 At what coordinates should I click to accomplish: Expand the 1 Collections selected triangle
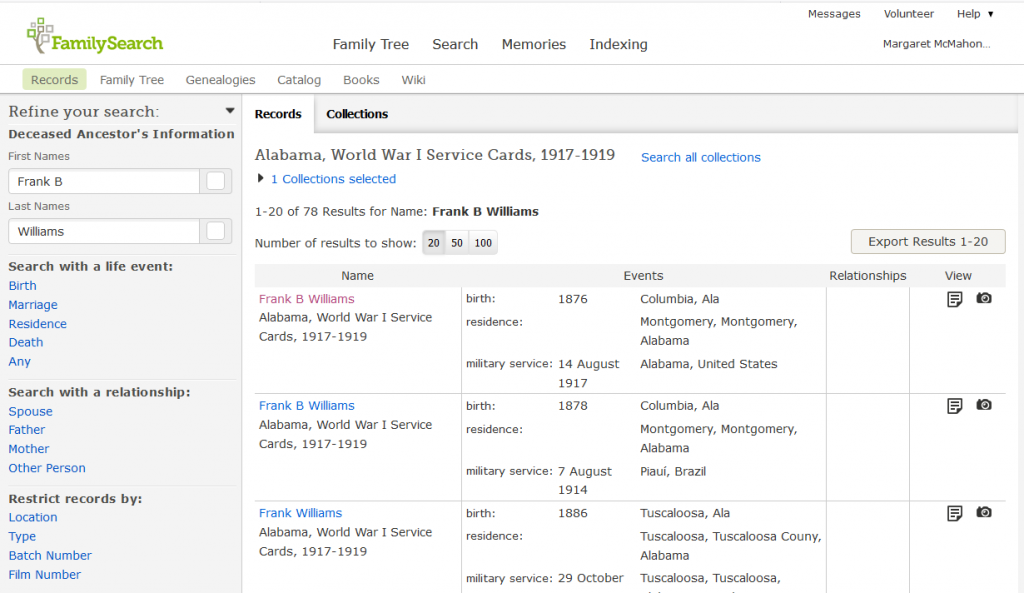click(x=261, y=178)
